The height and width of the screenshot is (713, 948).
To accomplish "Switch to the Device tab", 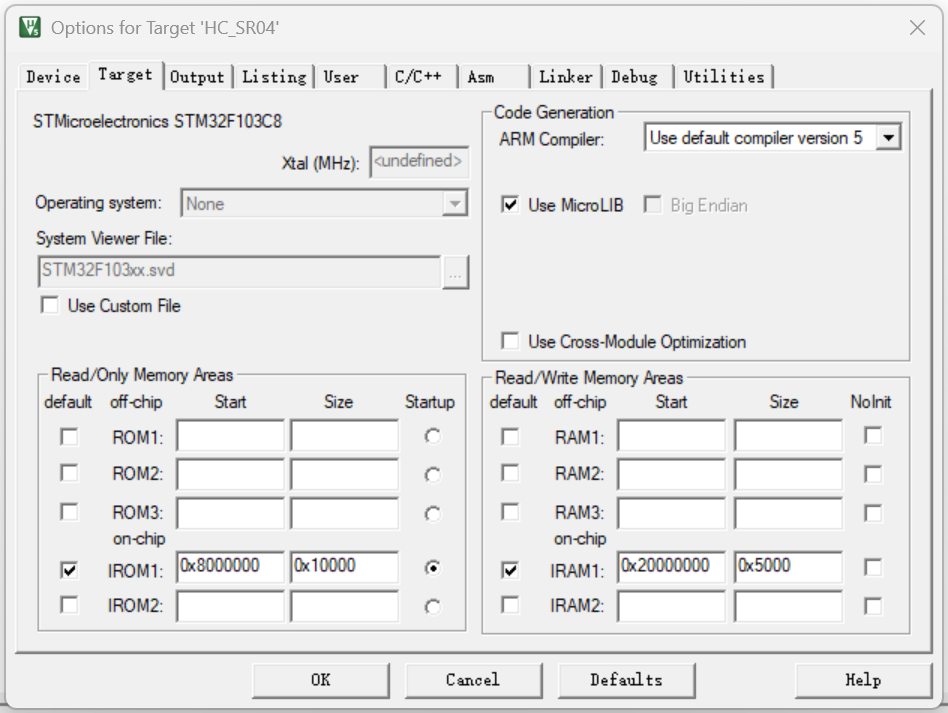I will (53, 77).
